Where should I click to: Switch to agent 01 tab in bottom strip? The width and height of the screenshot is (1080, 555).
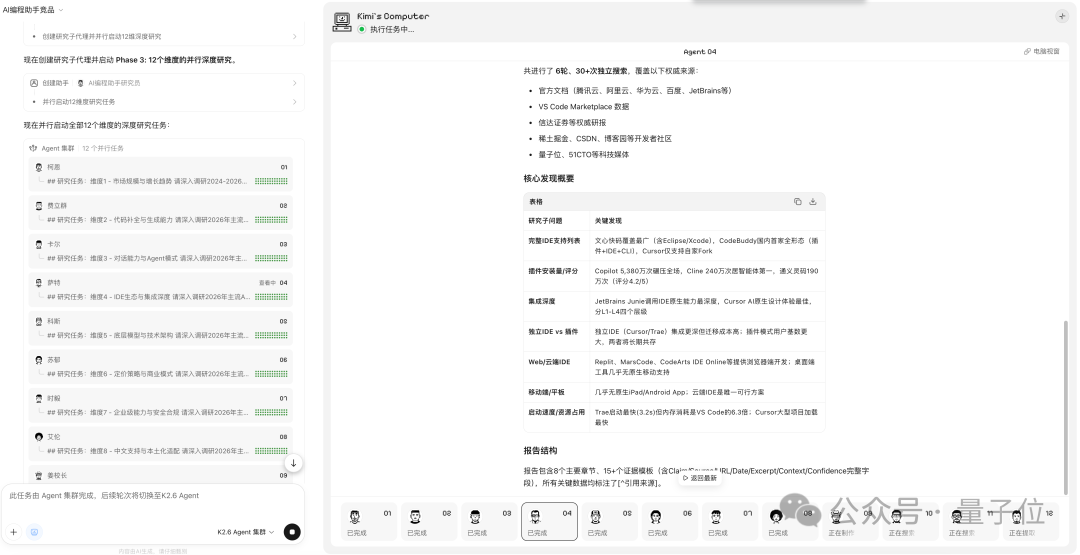[x=369, y=520]
